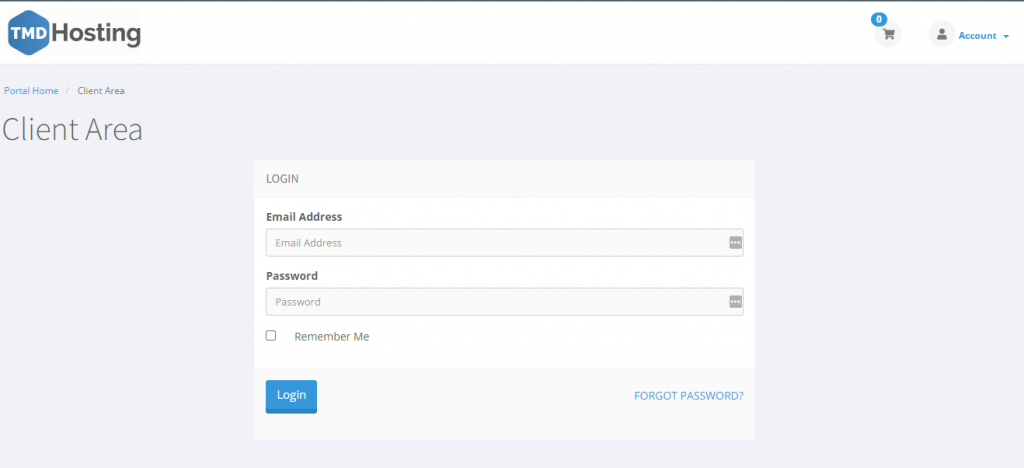Image resolution: width=1024 pixels, height=468 pixels.
Task: Focus the Email Address input field
Action: (x=495, y=243)
